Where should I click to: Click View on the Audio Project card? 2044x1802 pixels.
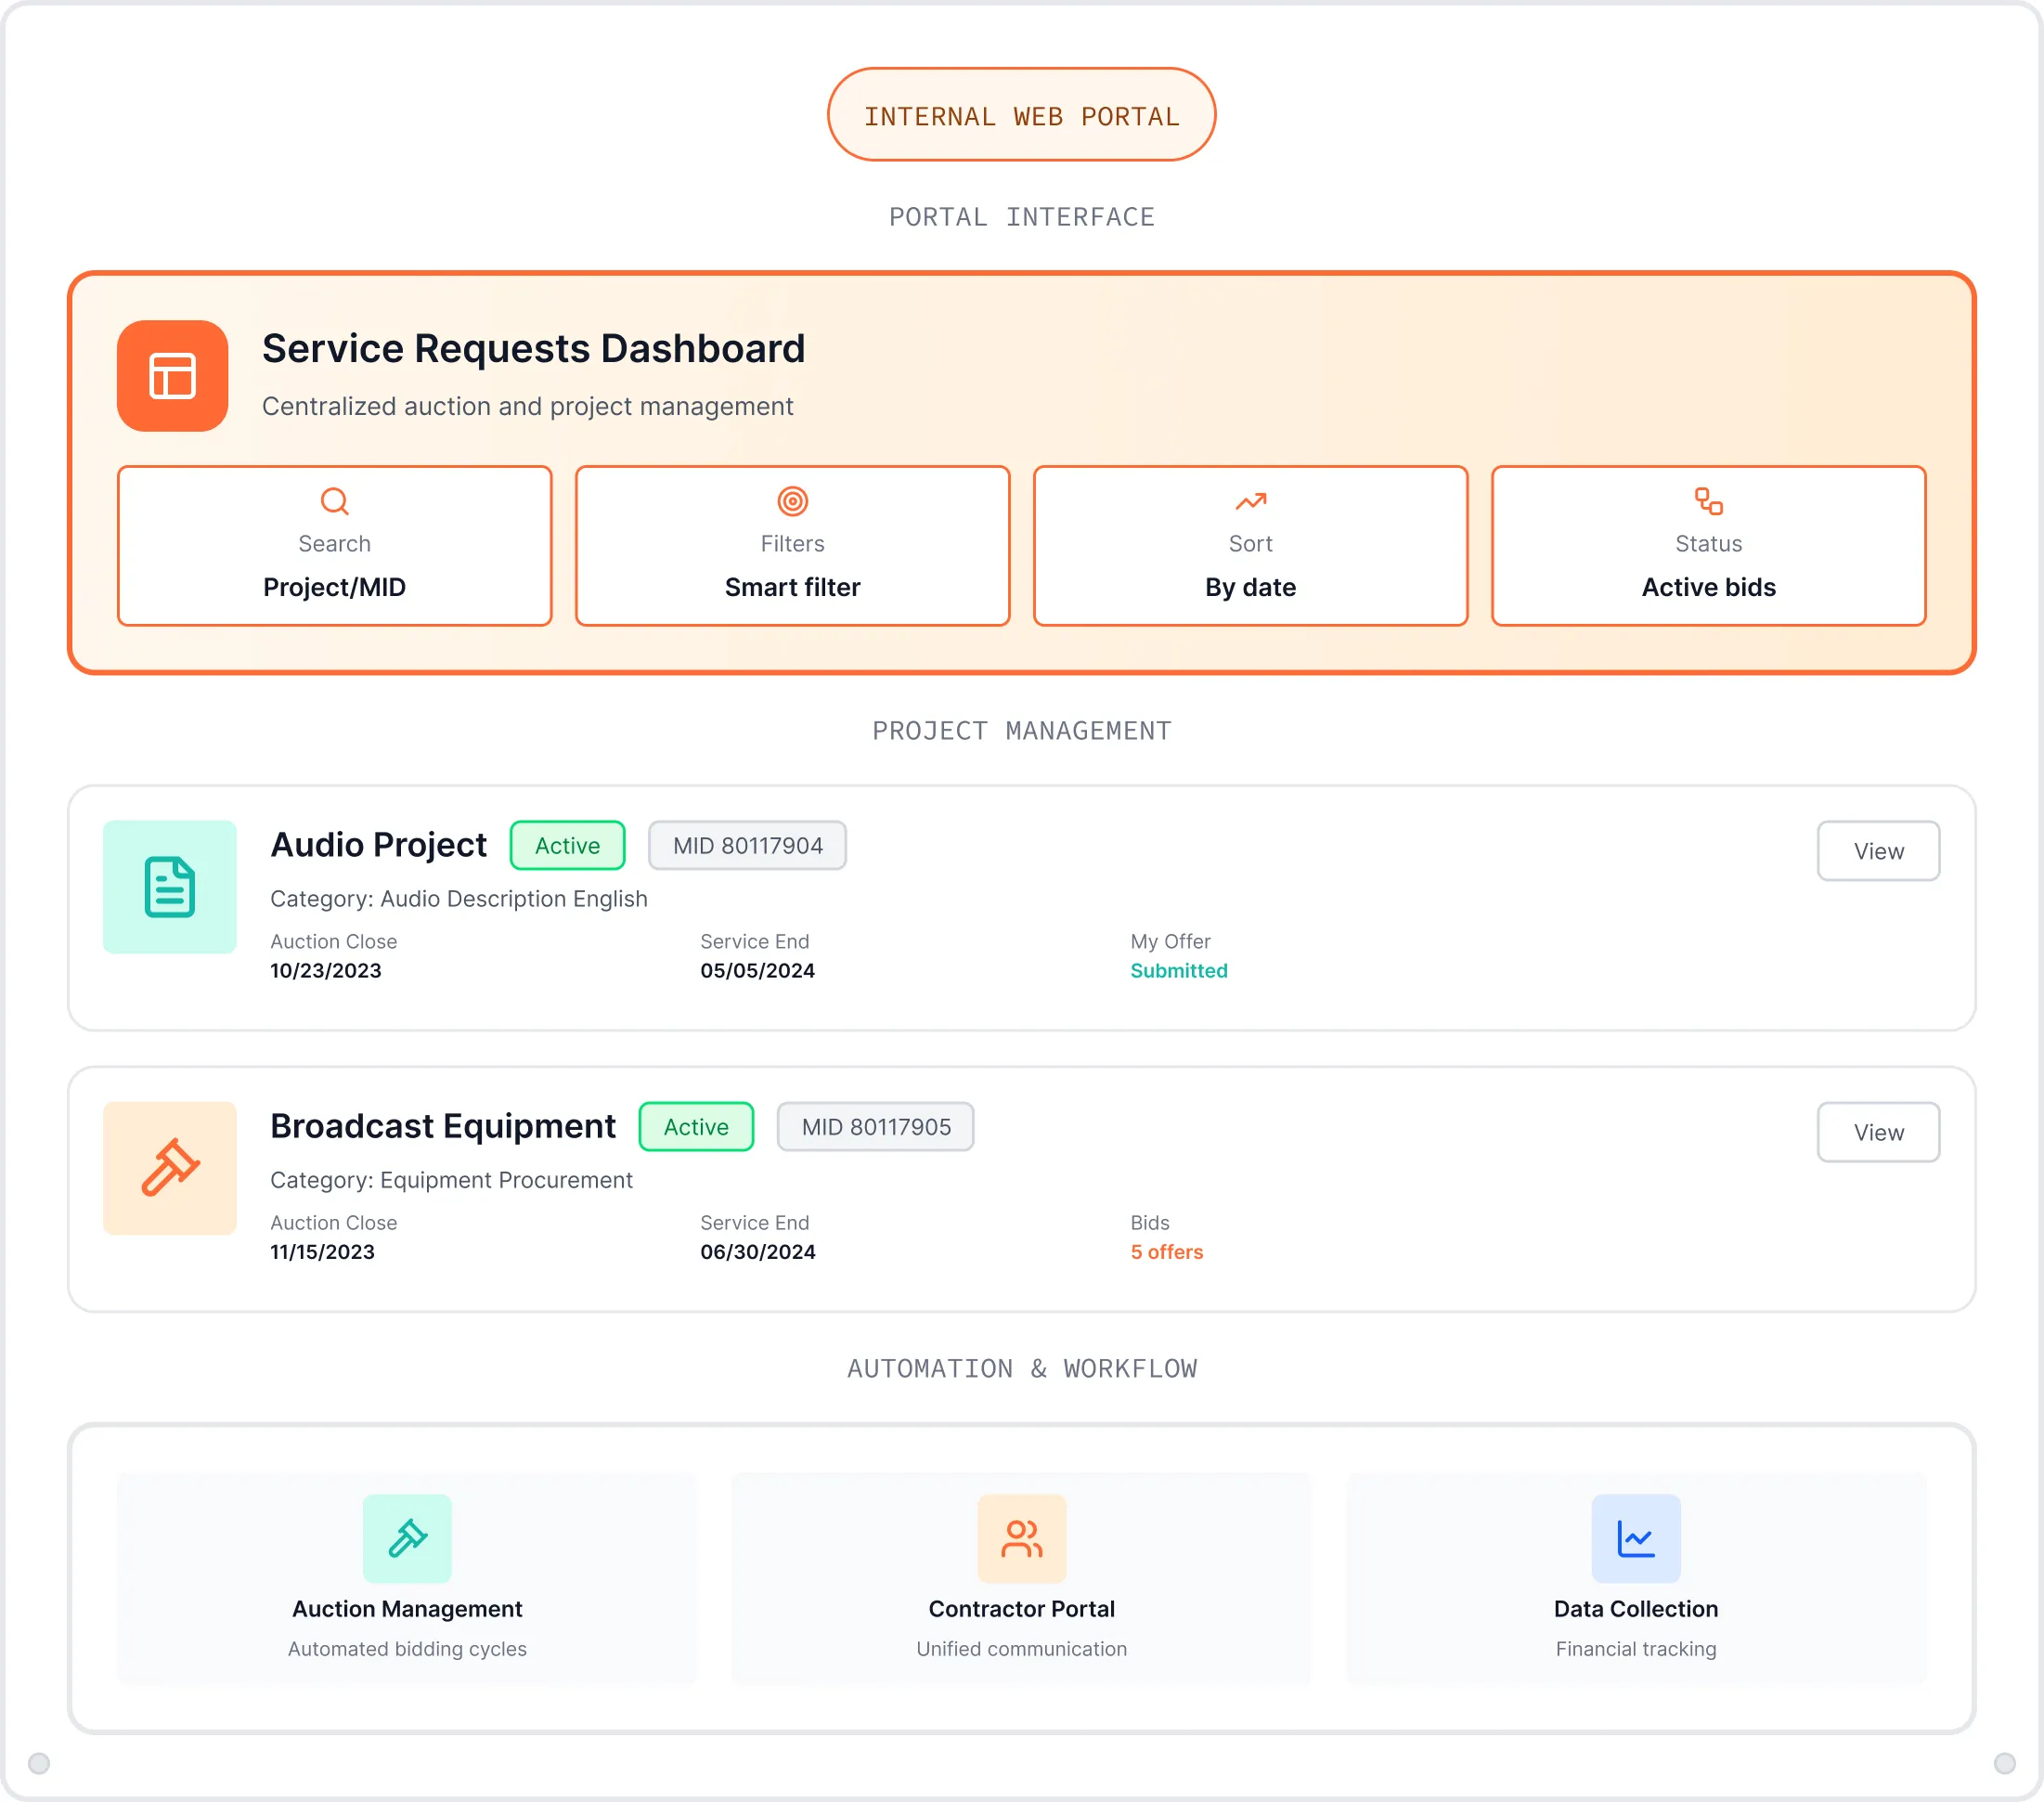(x=1878, y=850)
